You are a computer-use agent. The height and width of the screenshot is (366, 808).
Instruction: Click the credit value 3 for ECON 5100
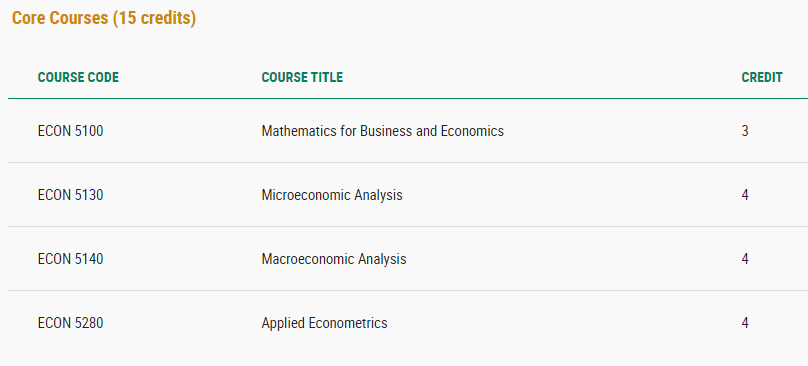745,131
